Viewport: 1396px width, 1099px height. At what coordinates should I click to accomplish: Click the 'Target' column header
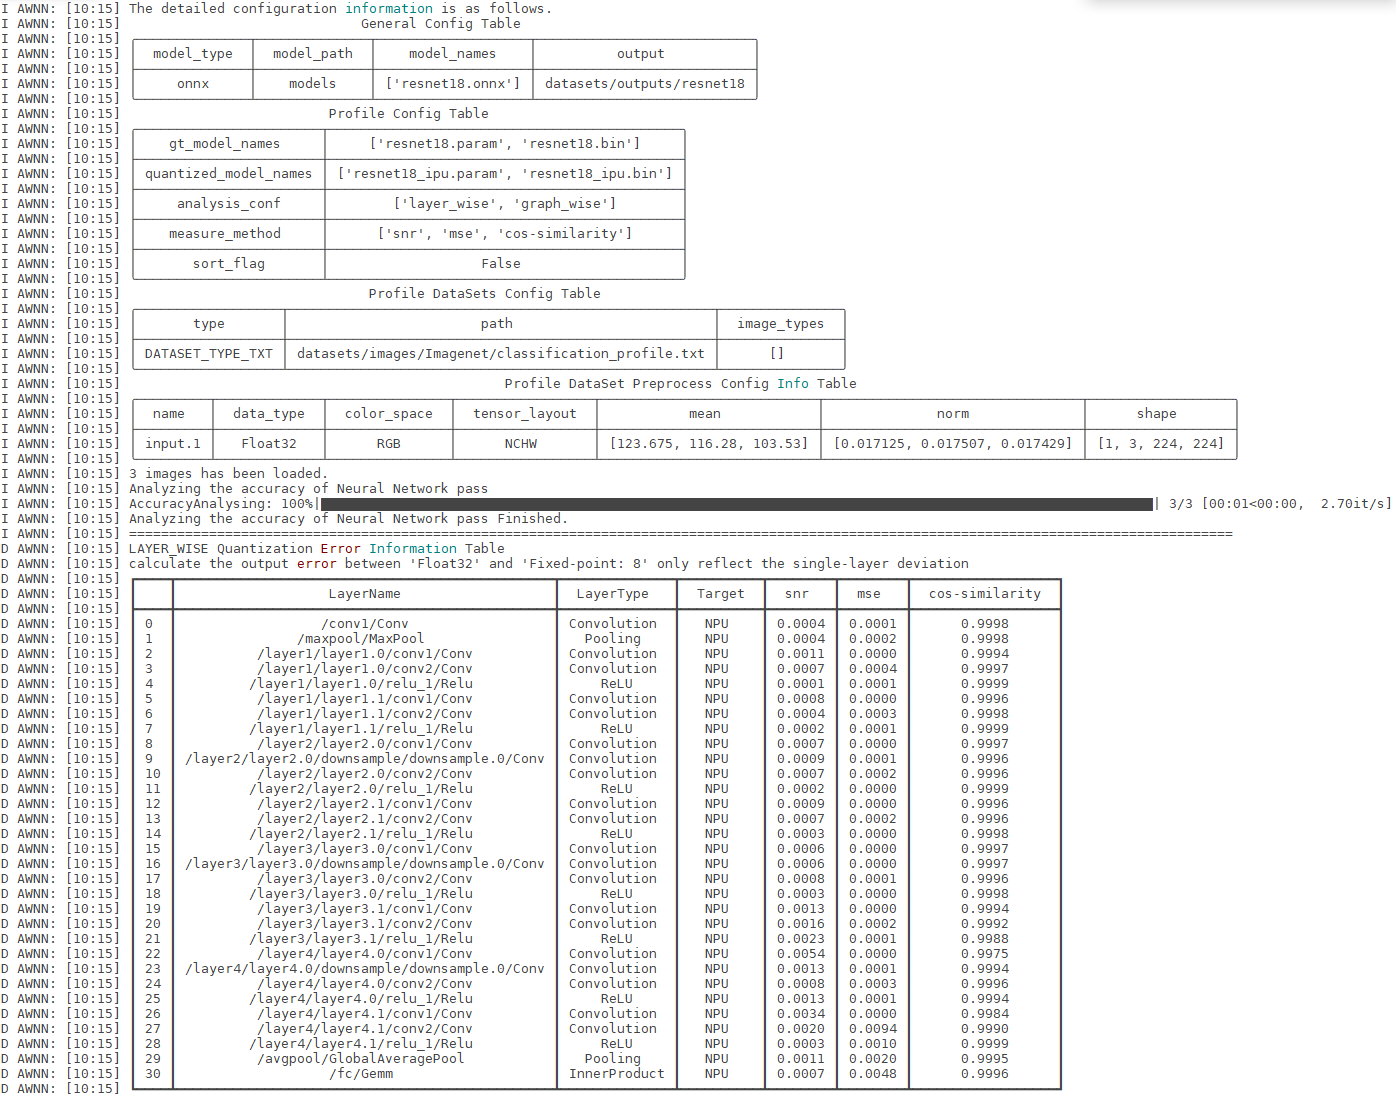pyautogui.click(x=721, y=594)
